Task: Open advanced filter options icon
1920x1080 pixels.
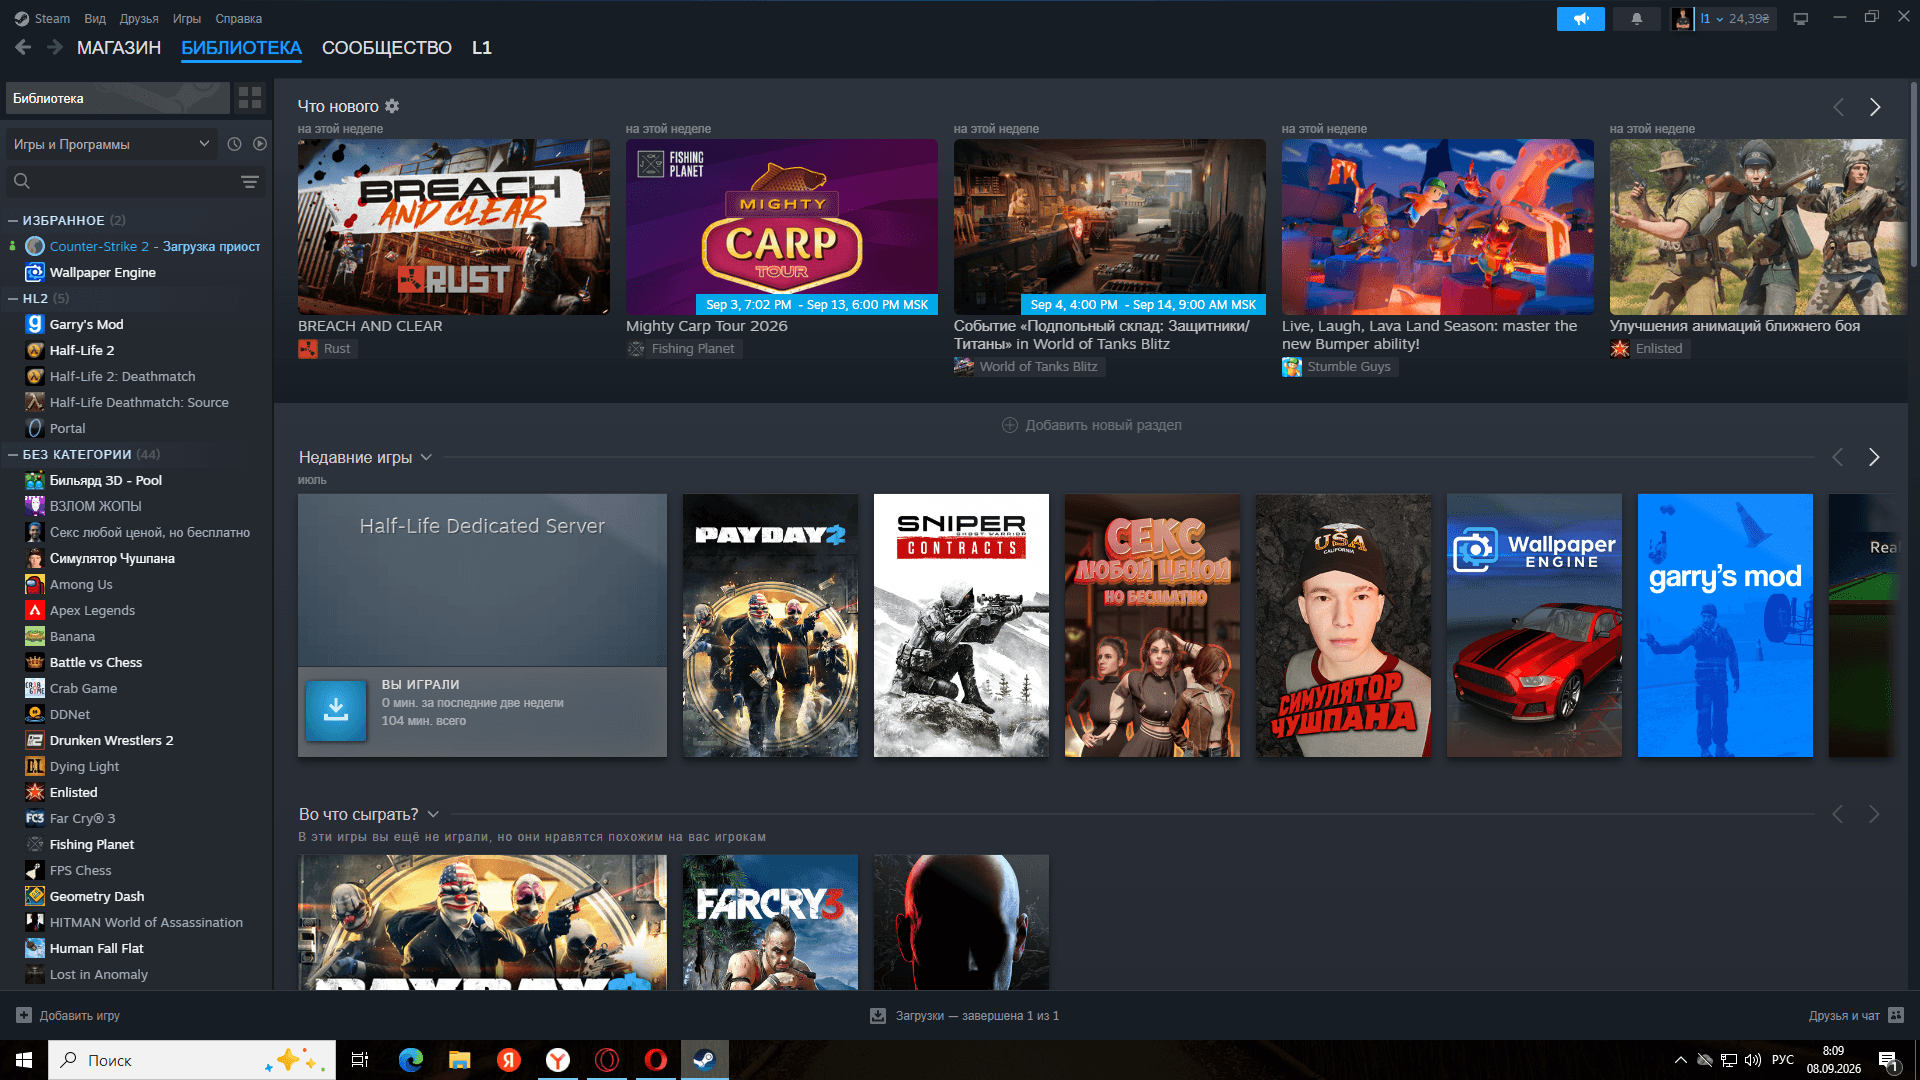Action: point(250,181)
